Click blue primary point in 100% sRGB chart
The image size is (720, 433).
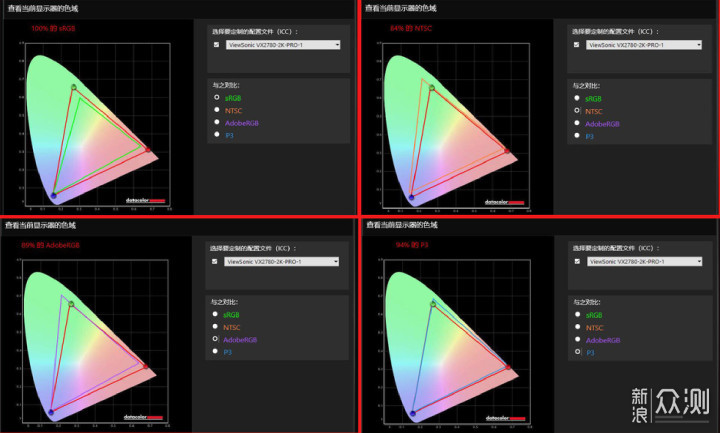(53, 196)
